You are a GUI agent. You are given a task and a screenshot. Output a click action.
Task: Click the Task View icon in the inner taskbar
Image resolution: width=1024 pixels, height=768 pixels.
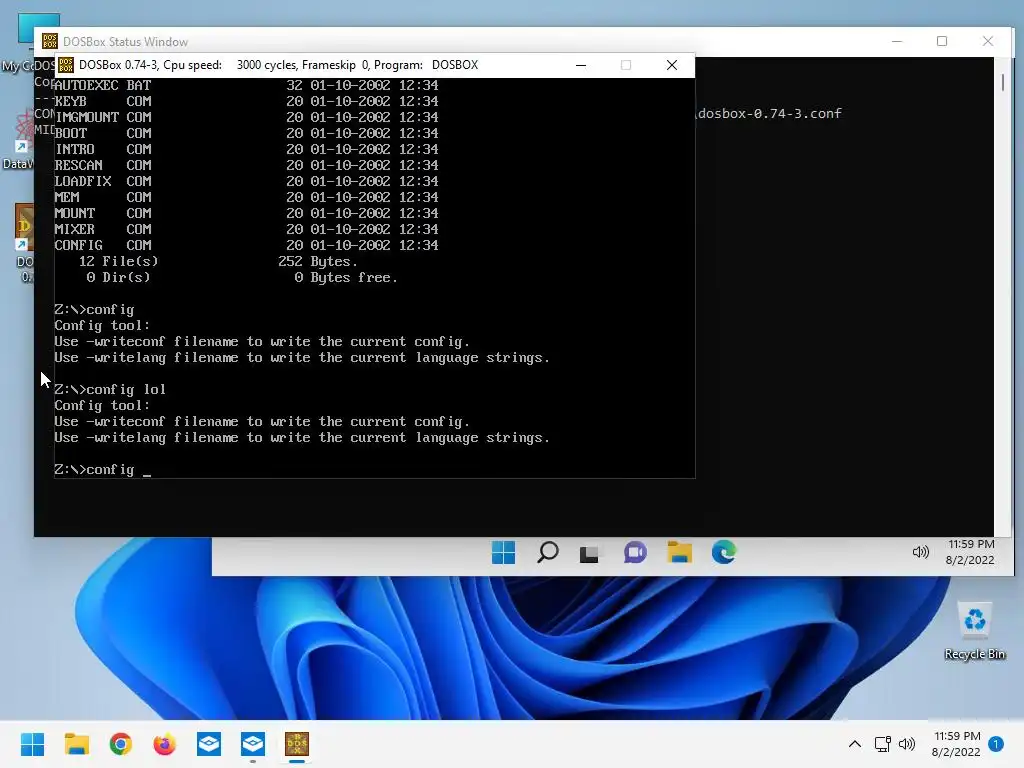[x=589, y=554]
